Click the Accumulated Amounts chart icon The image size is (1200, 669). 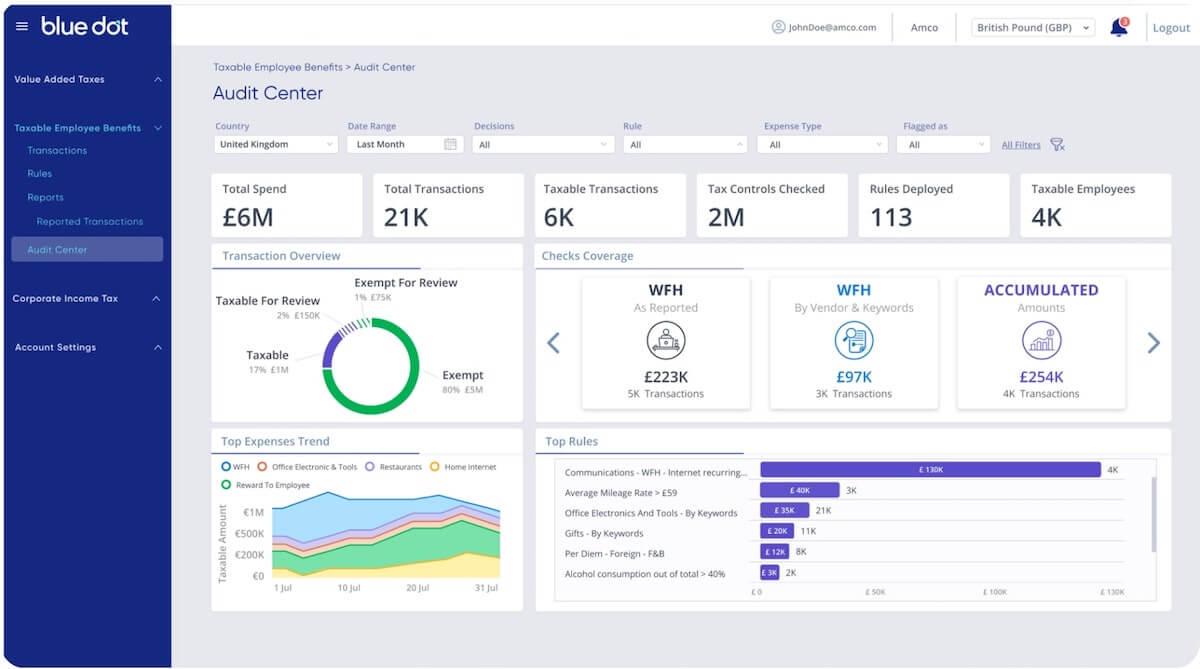[x=1041, y=341]
